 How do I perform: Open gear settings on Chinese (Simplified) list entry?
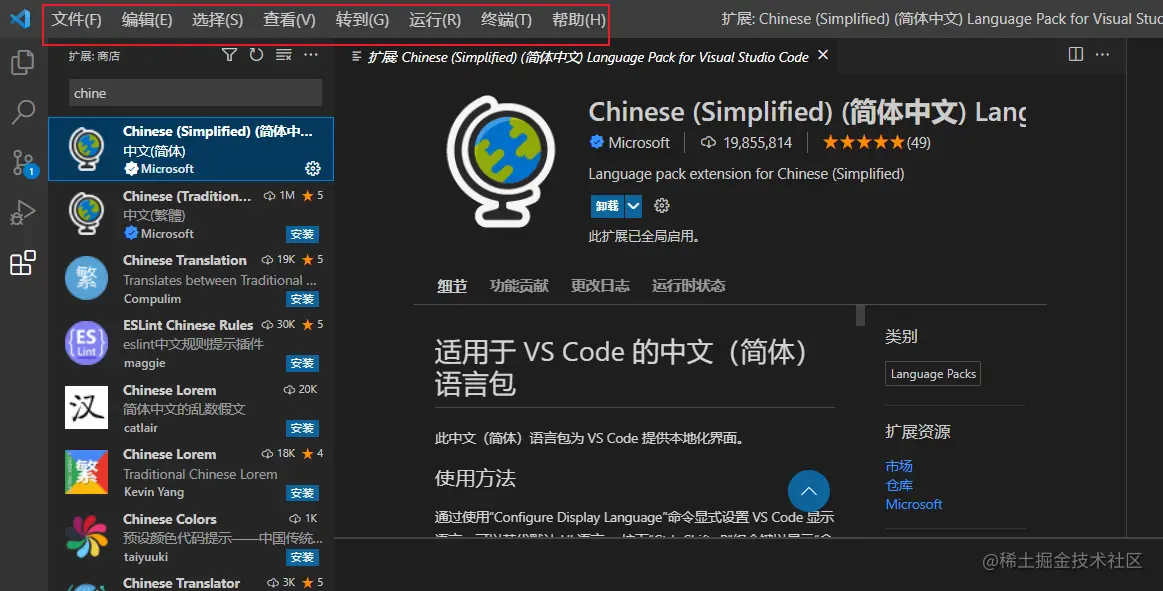[x=313, y=169]
